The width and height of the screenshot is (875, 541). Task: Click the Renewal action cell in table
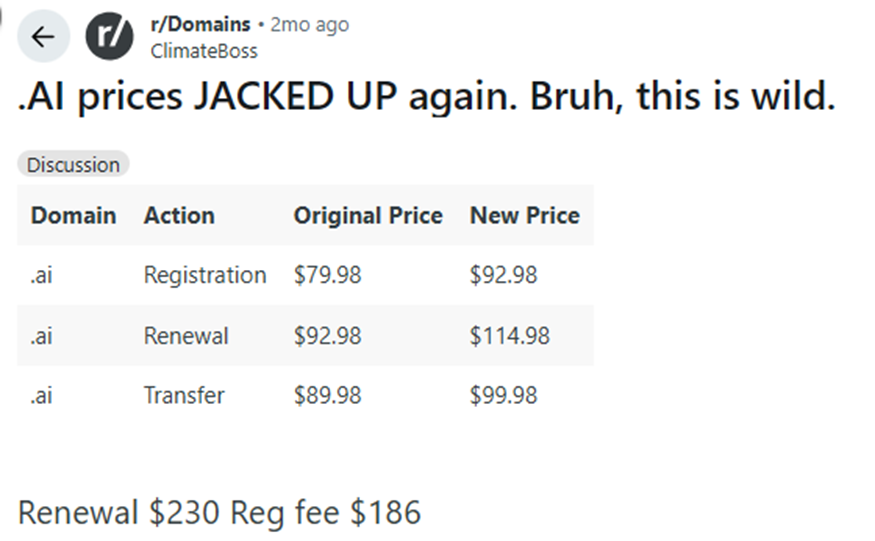[x=186, y=336]
